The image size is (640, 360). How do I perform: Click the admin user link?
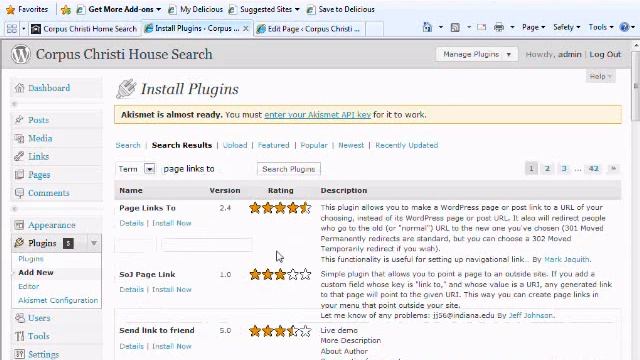click(569, 54)
